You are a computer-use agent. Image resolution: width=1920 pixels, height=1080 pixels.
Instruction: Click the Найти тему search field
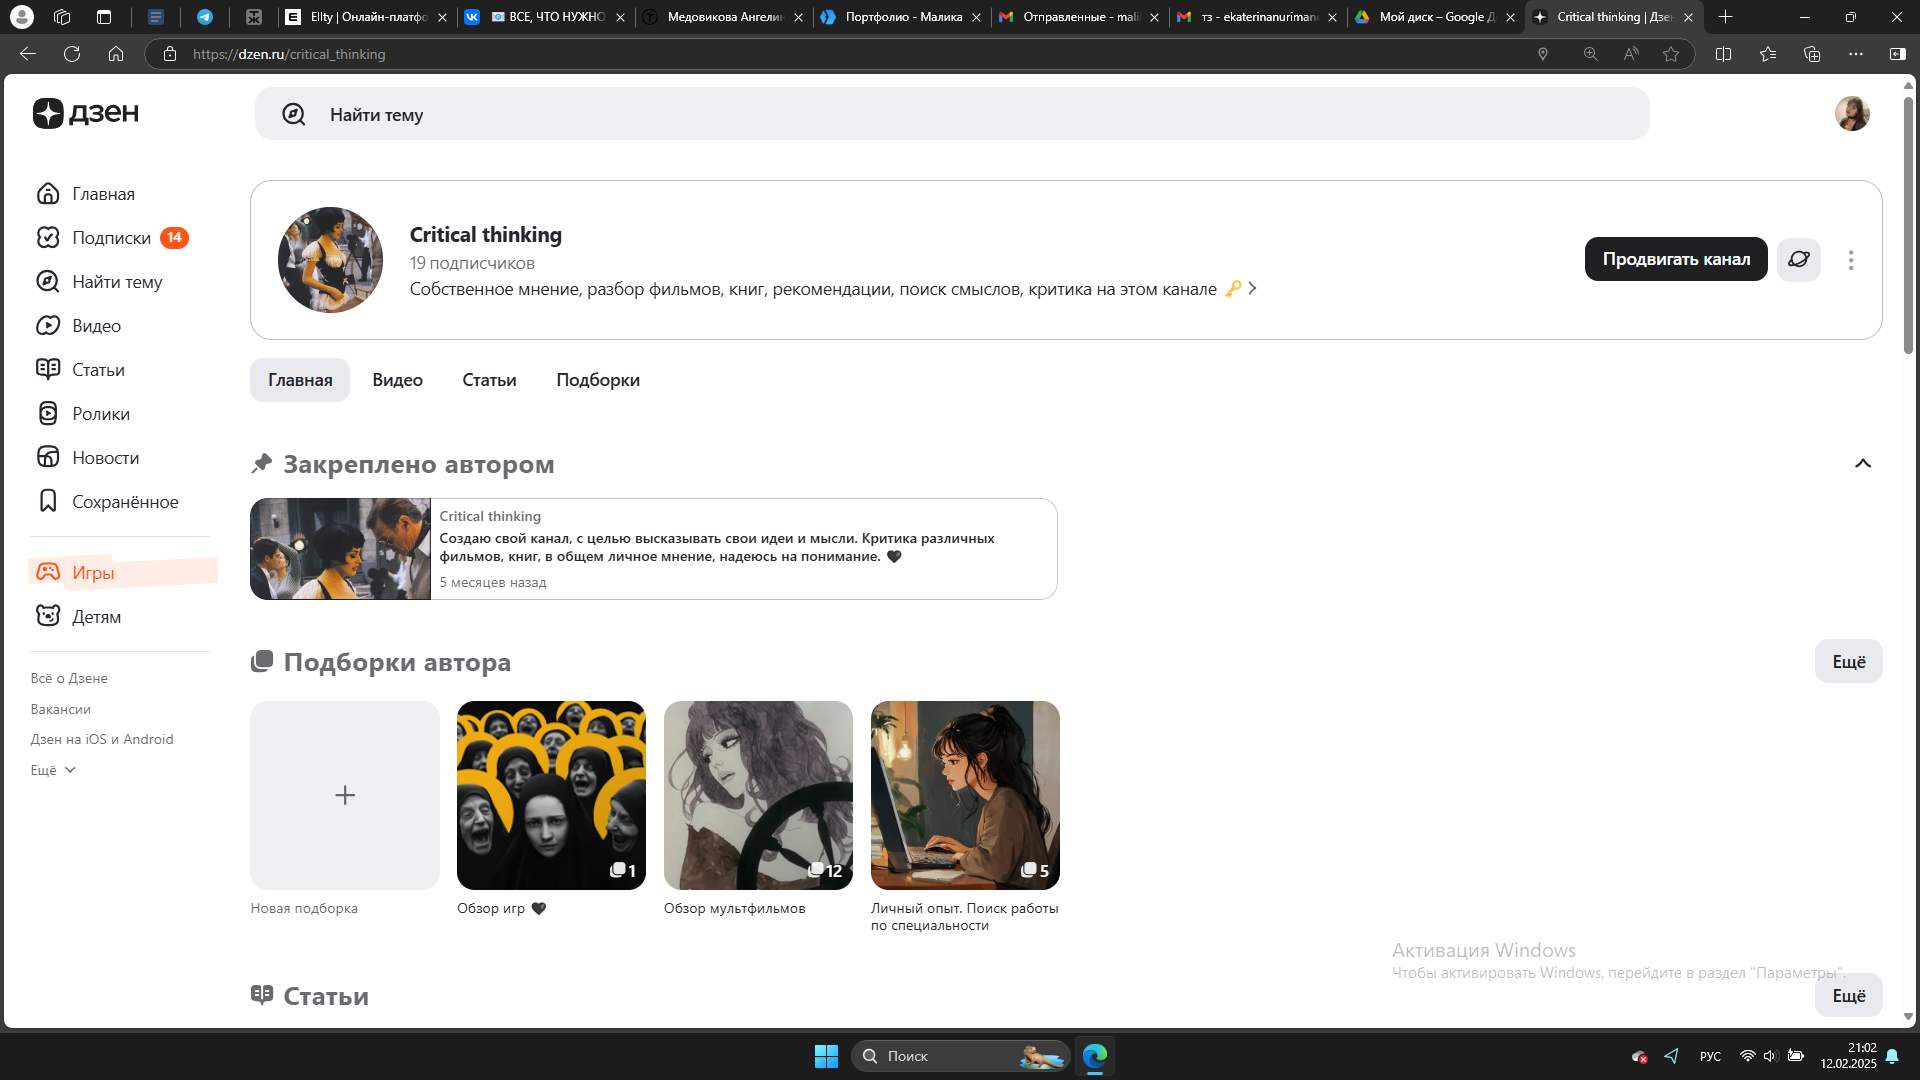952,114
